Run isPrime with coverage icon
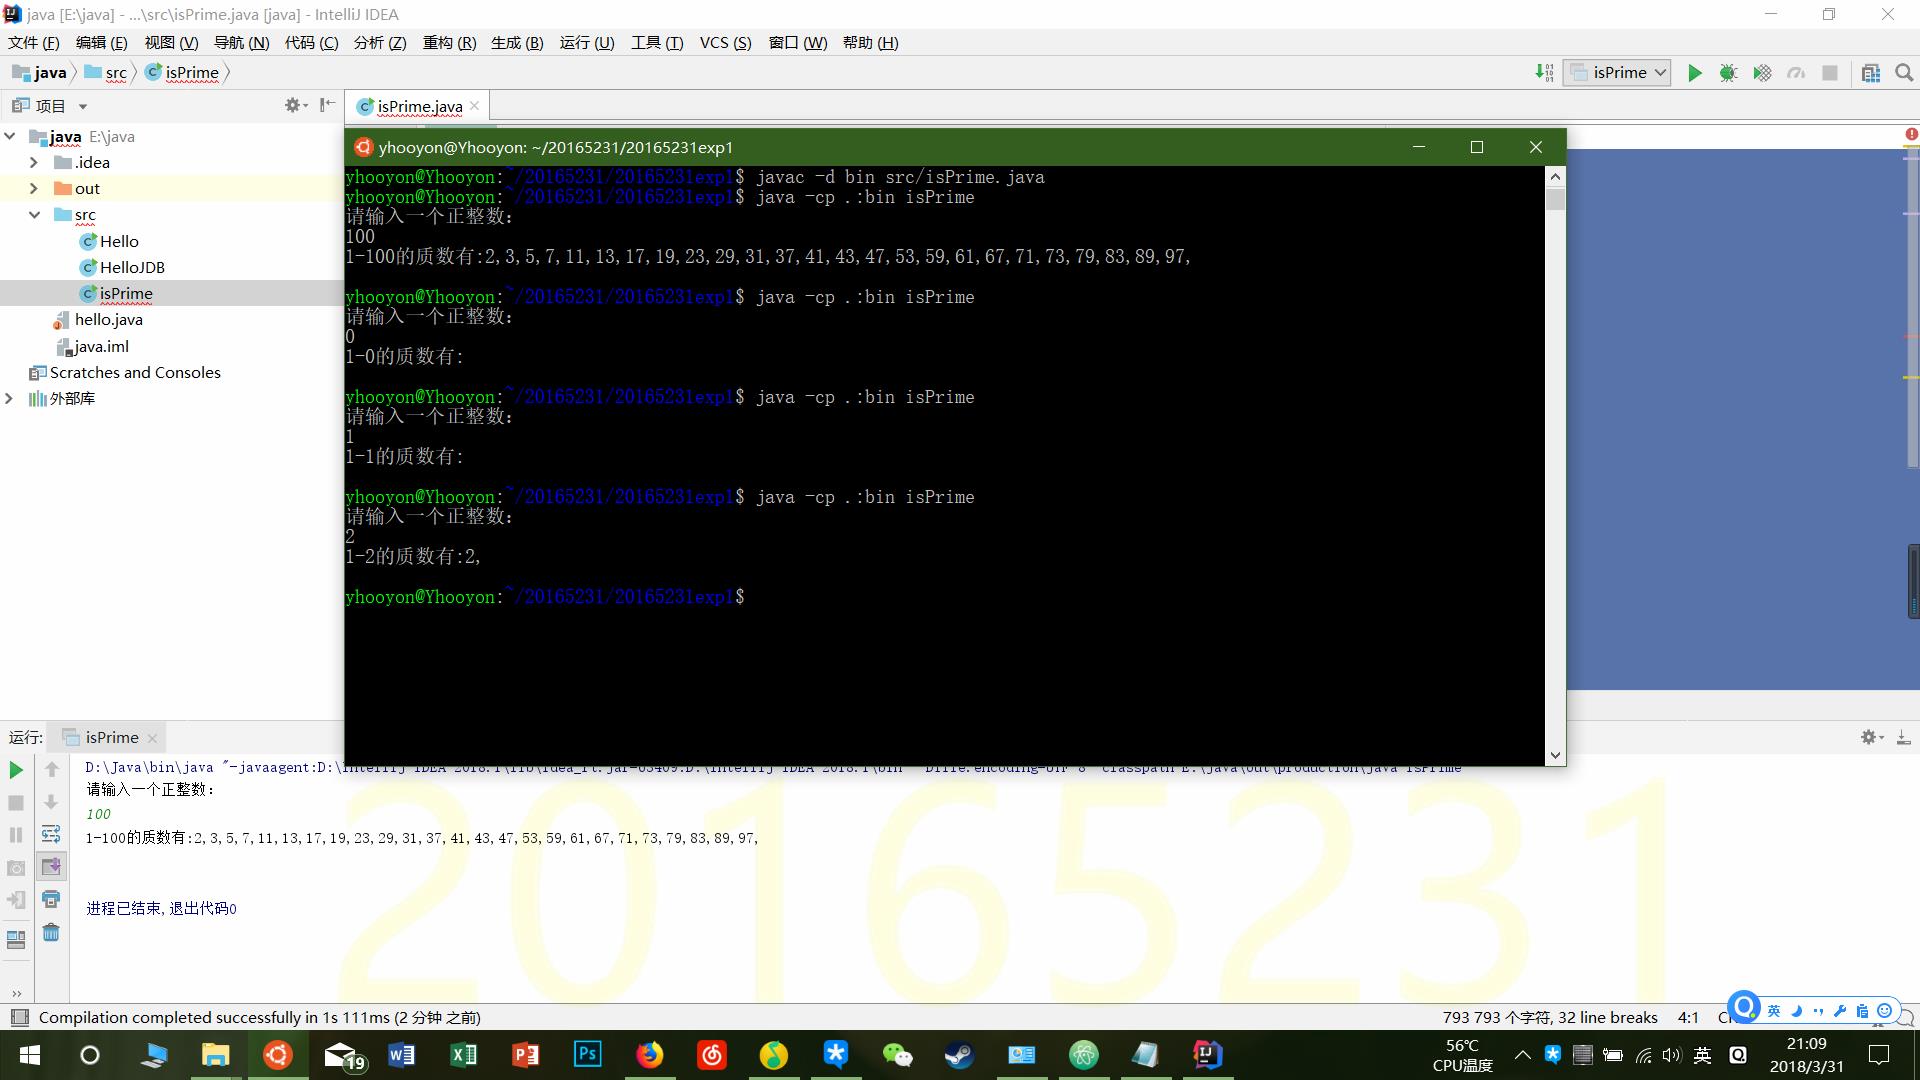Screen dimensions: 1920x1080 (1762, 73)
